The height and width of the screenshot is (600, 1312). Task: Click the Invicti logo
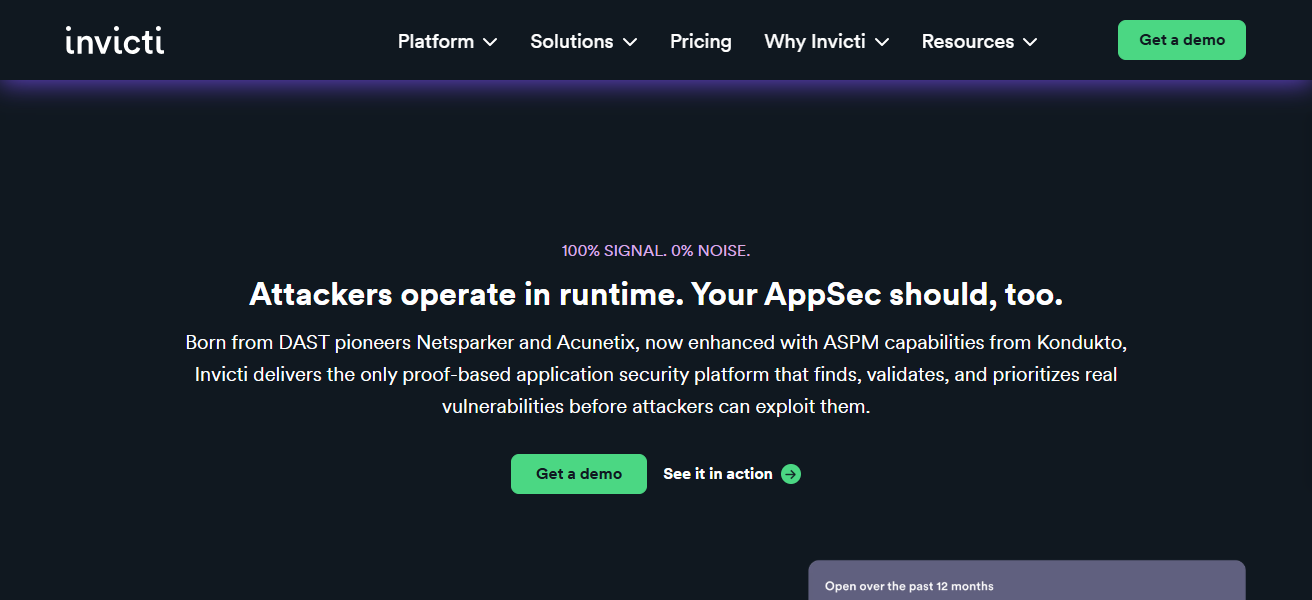(x=115, y=40)
